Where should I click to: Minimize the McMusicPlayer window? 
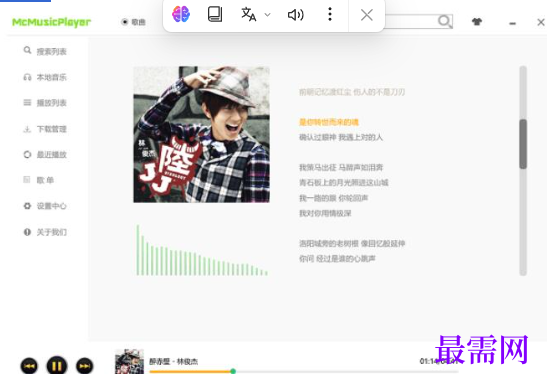pos(512,23)
